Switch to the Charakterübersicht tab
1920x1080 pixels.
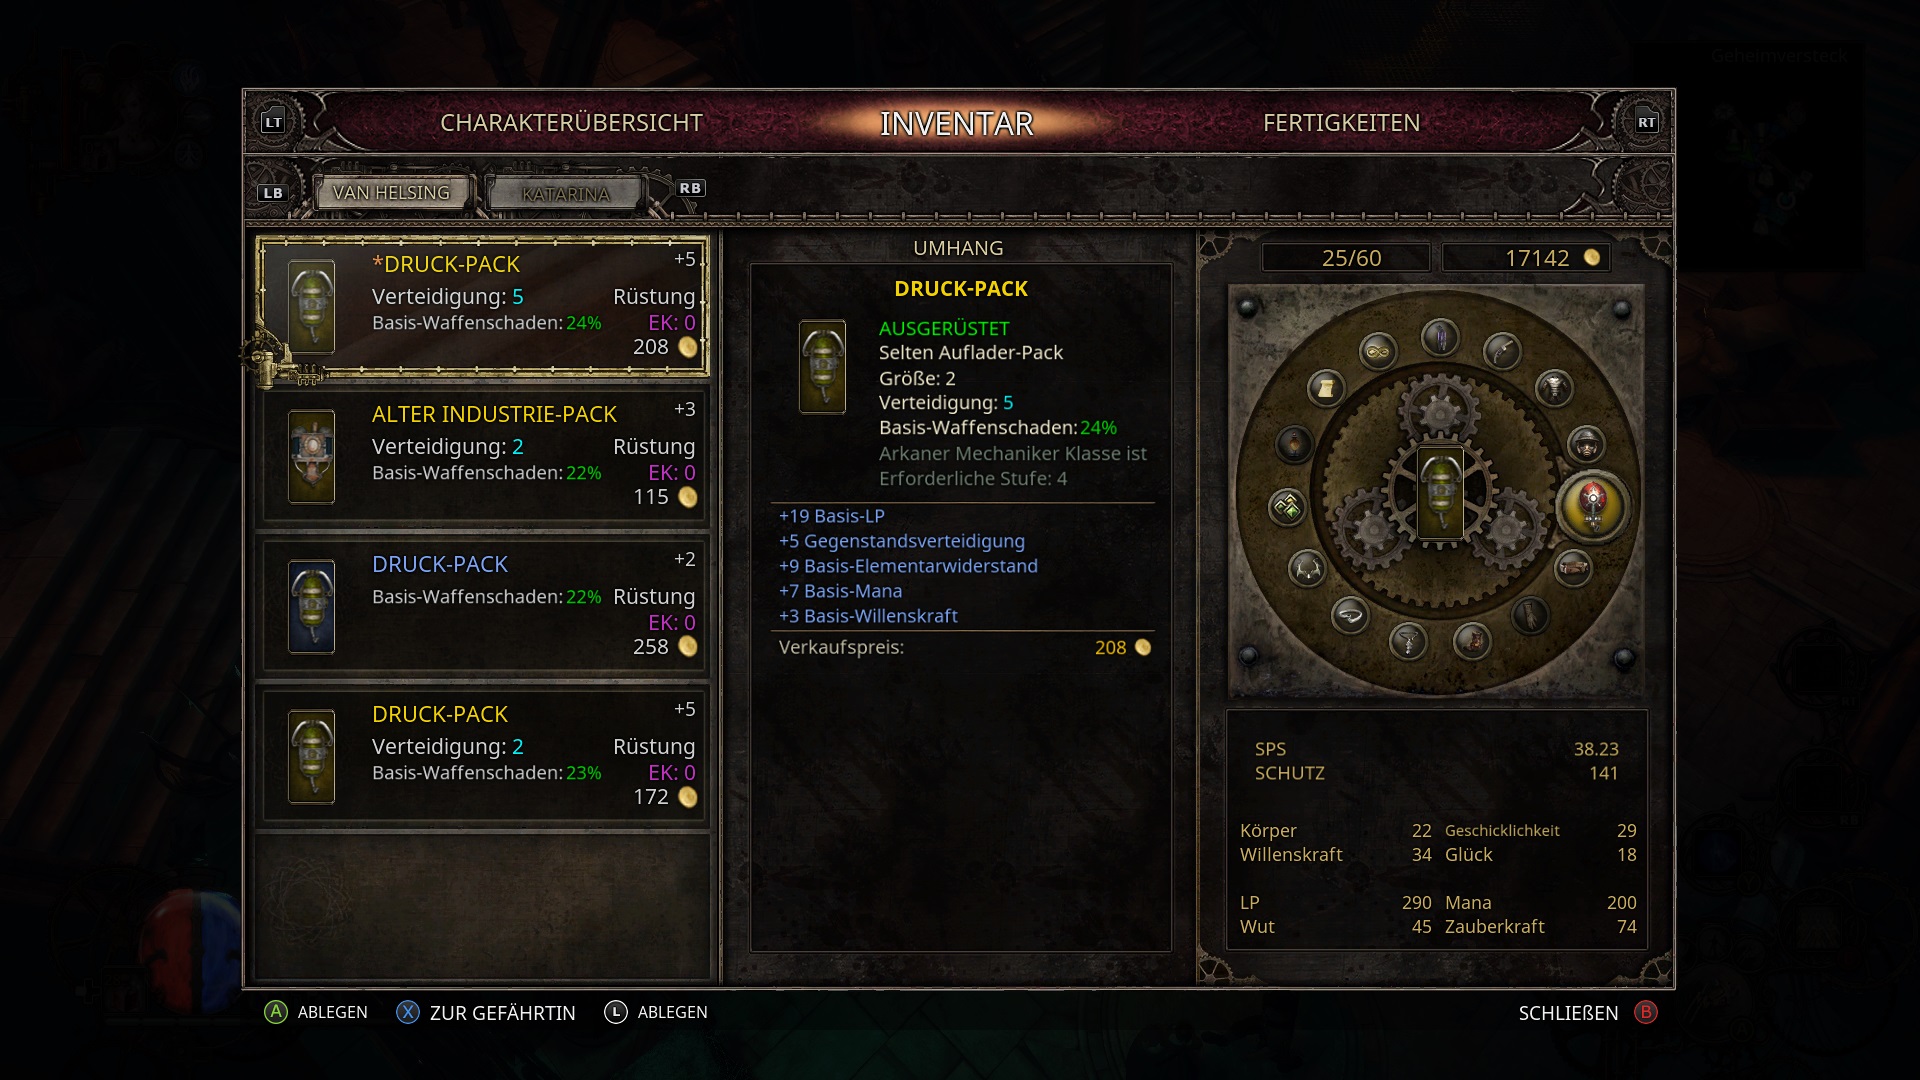(571, 122)
